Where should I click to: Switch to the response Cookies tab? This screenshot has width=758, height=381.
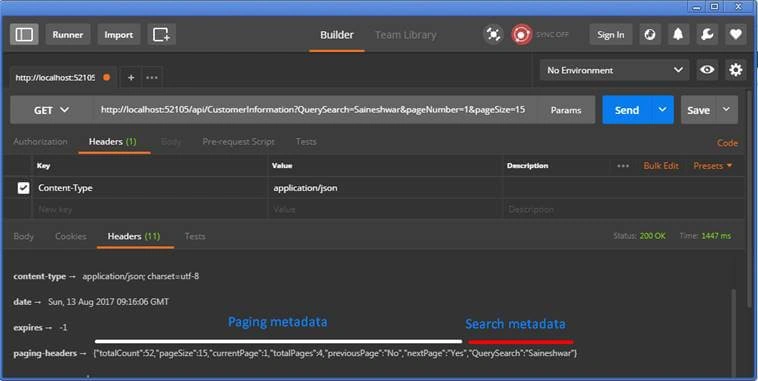coord(71,236)
